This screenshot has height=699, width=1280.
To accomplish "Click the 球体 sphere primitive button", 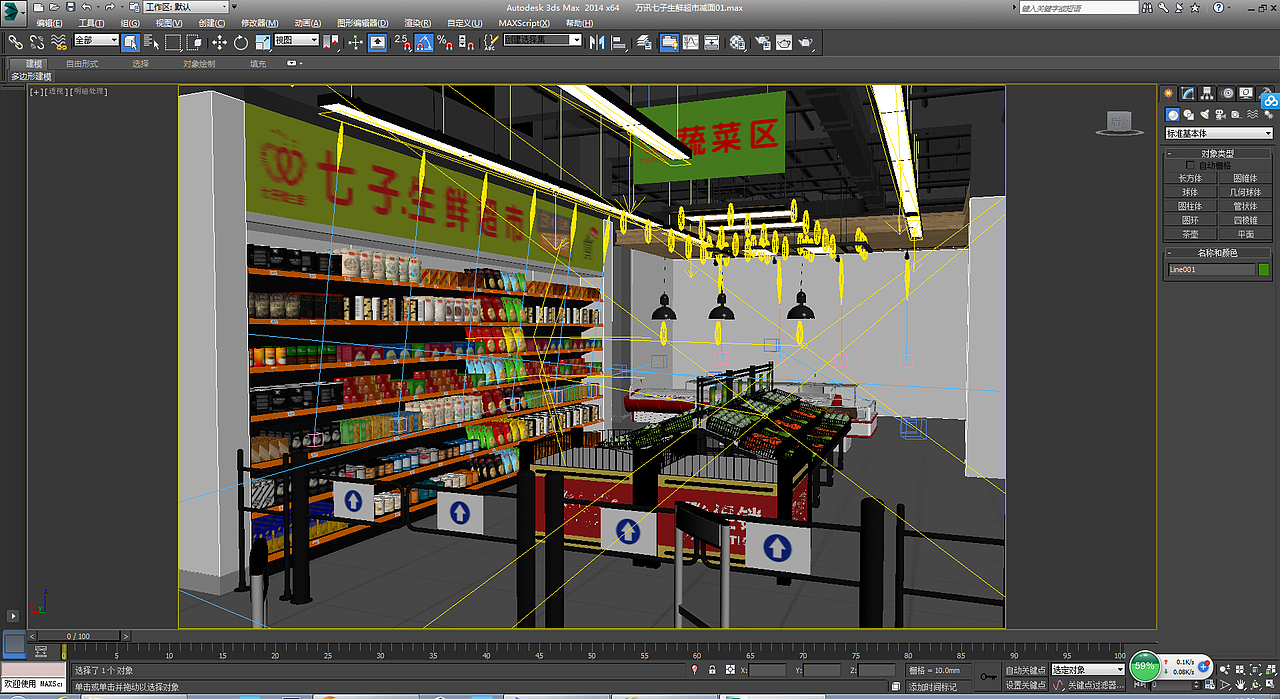I will pyautogui.click(x=1190, y=192).
